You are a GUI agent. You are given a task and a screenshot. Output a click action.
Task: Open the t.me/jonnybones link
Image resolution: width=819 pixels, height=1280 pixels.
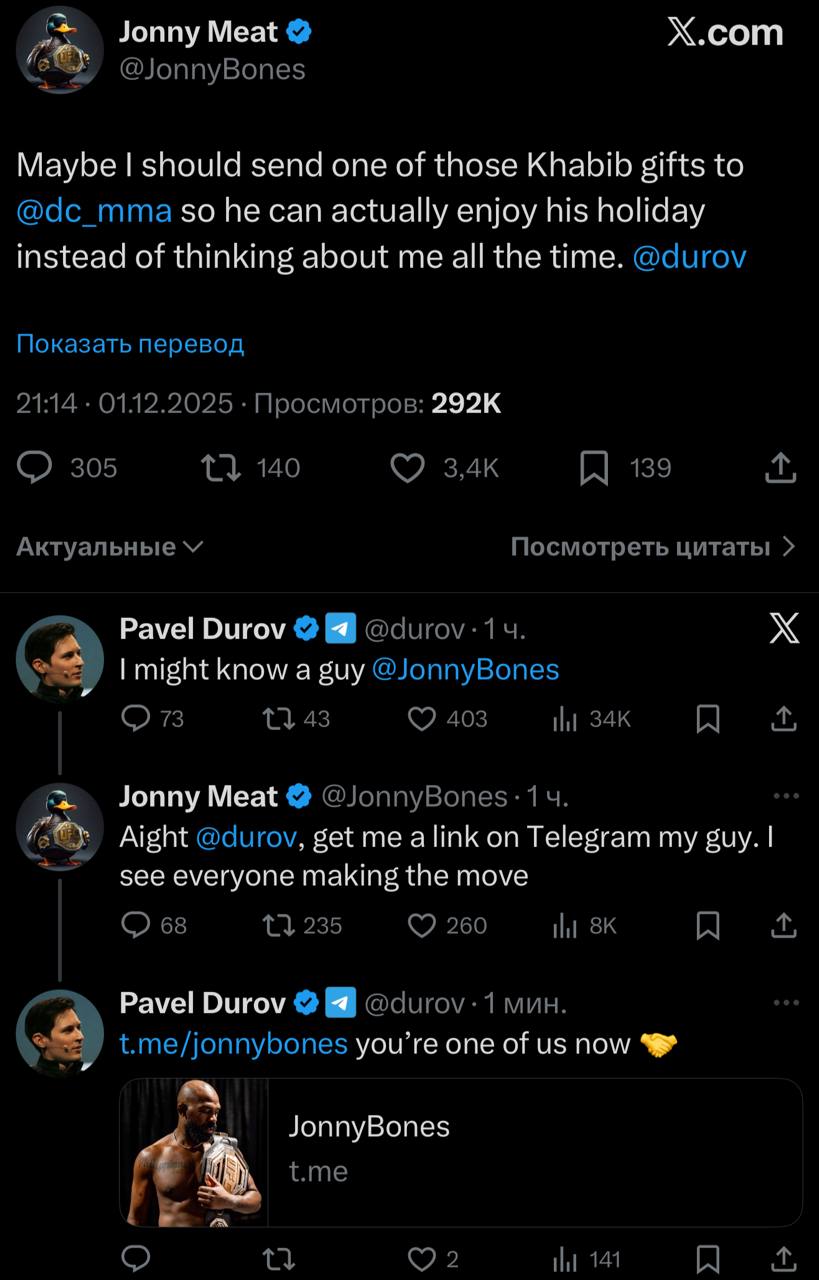point(233,1044)
